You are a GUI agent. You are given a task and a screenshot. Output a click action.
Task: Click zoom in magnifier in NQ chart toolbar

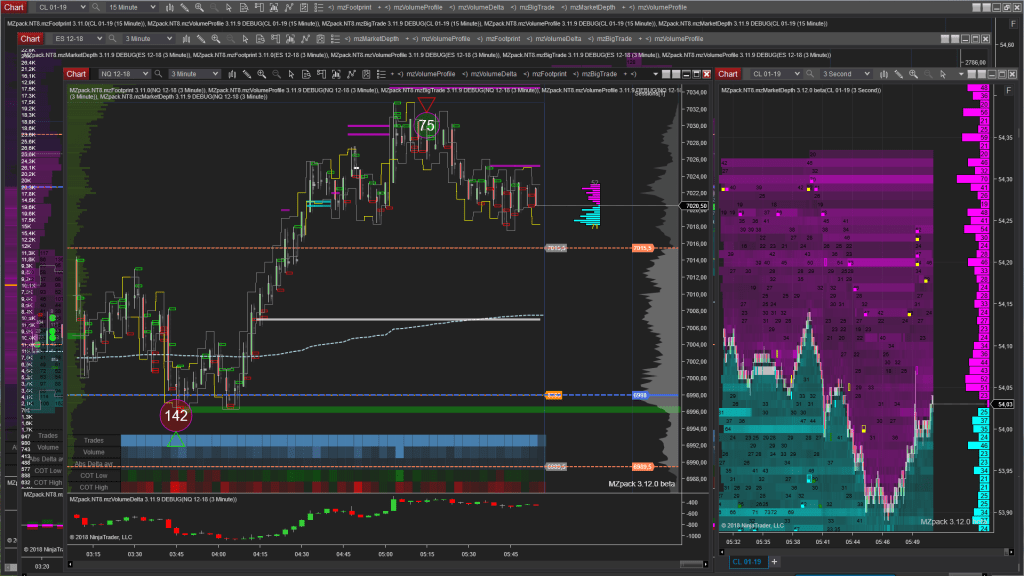pyautogui.click(x=261, y=74)
